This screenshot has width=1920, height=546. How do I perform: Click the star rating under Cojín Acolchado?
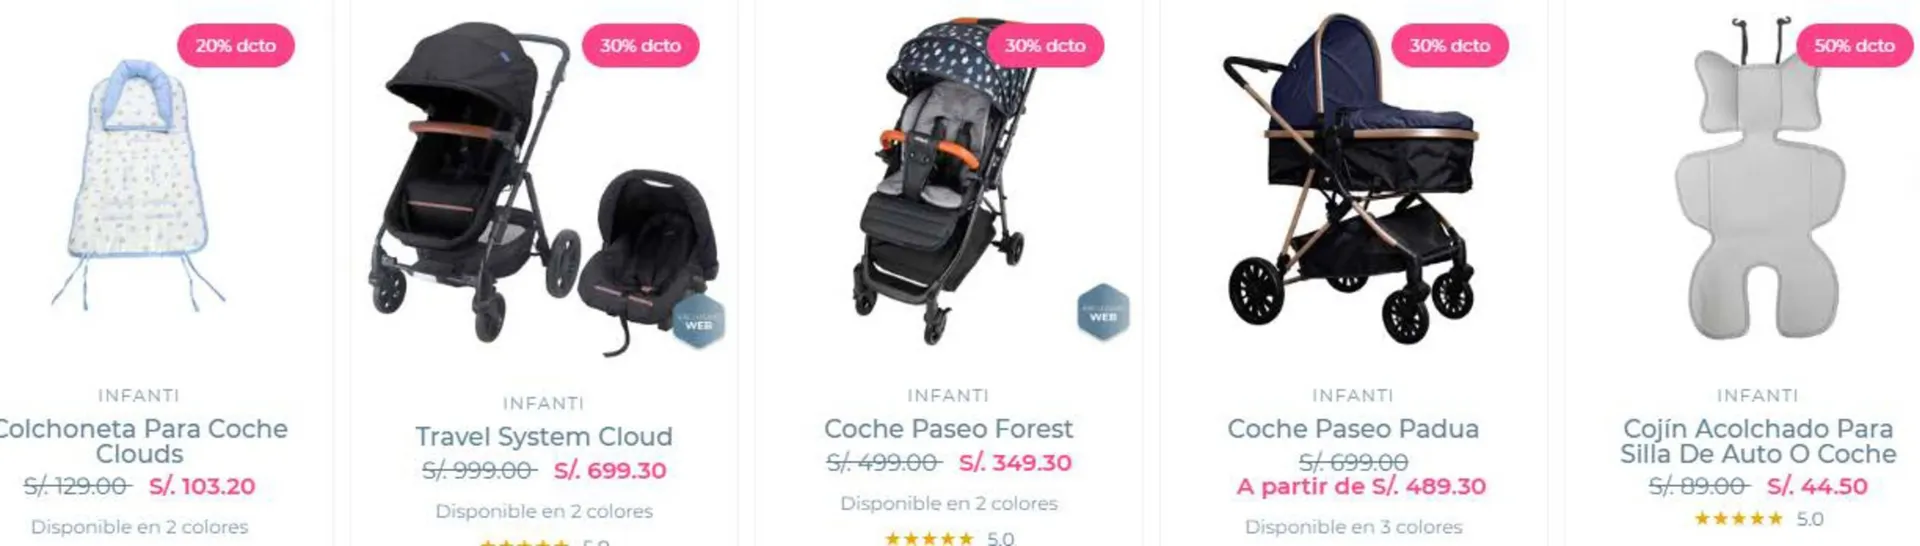coord(1738,519)
